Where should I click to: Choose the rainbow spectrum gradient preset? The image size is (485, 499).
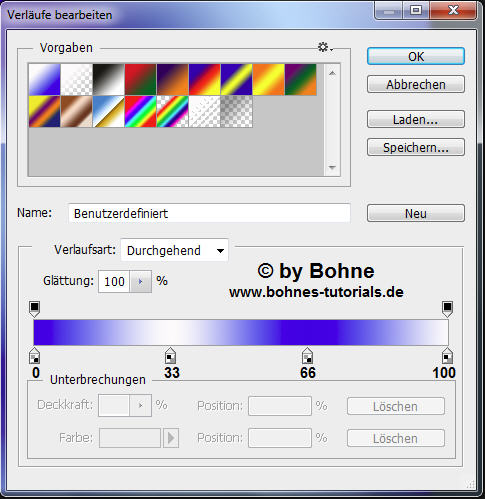point(140,111)
